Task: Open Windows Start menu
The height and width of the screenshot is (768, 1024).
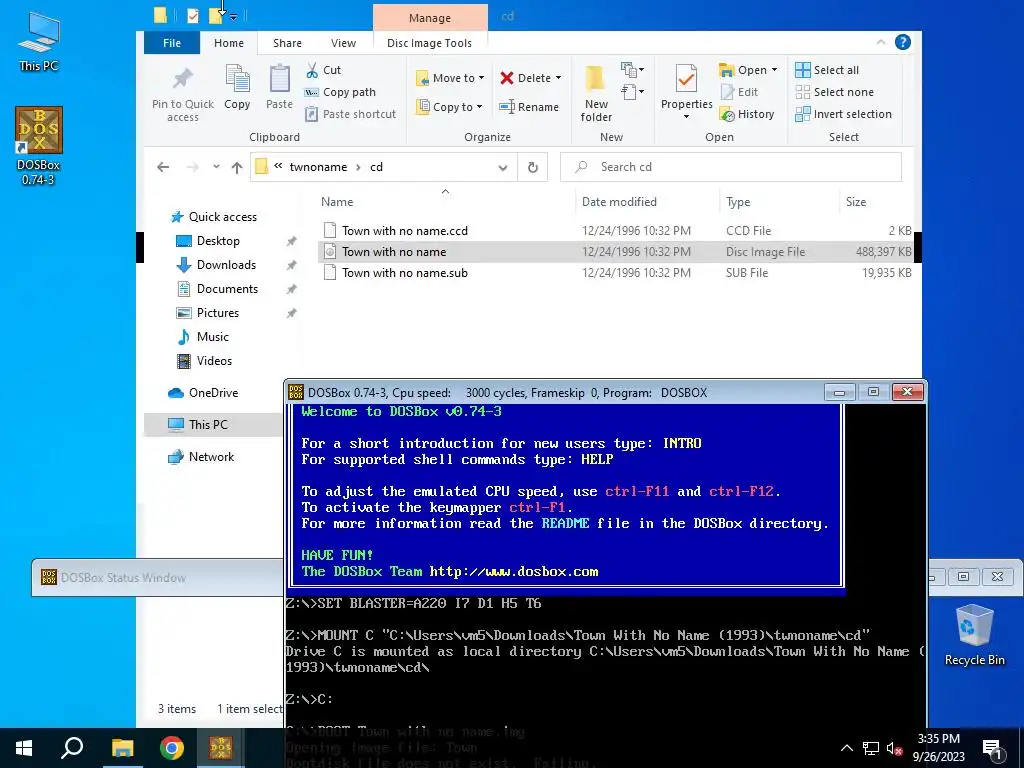Action: pyautogui.click(x=24, y=748)
